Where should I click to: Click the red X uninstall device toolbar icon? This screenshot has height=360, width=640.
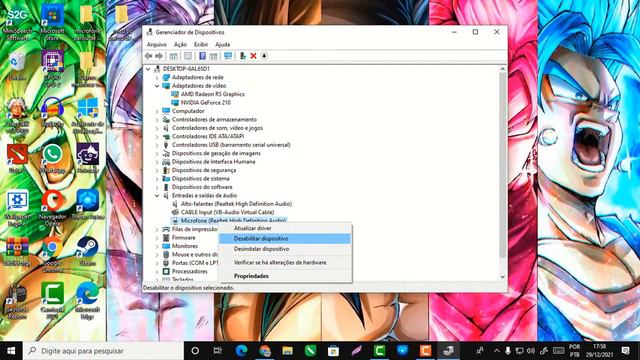click(x=253, y=56)
